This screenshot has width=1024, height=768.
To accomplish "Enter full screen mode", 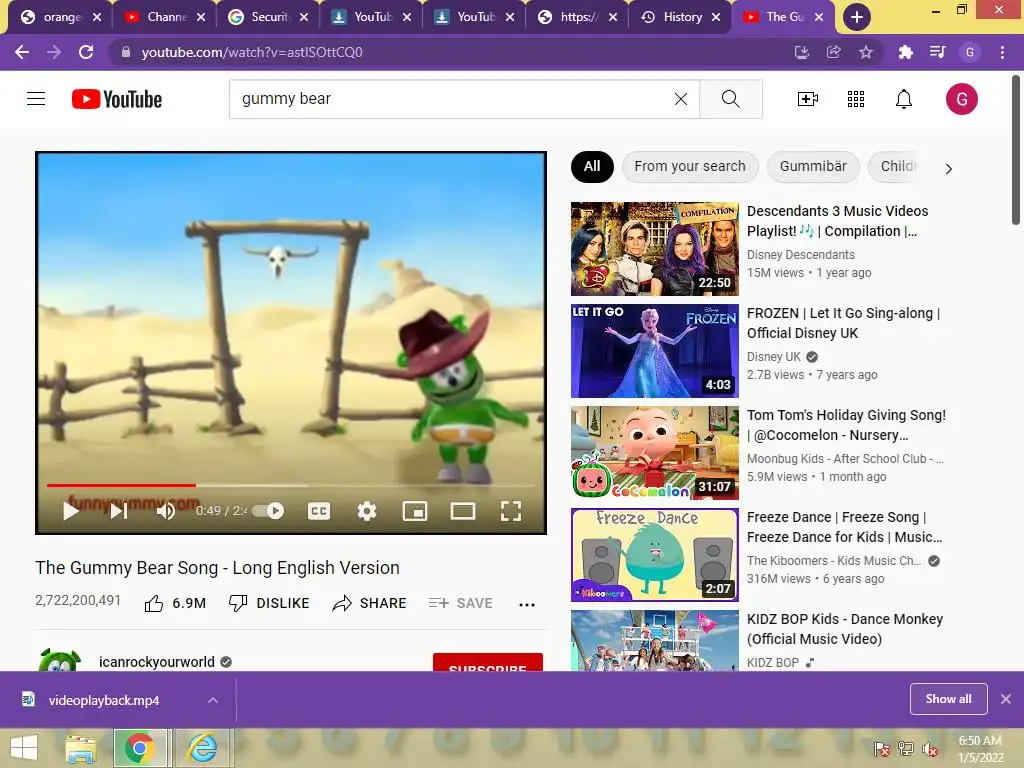I will pyautogui.click(x=511, y=511).
